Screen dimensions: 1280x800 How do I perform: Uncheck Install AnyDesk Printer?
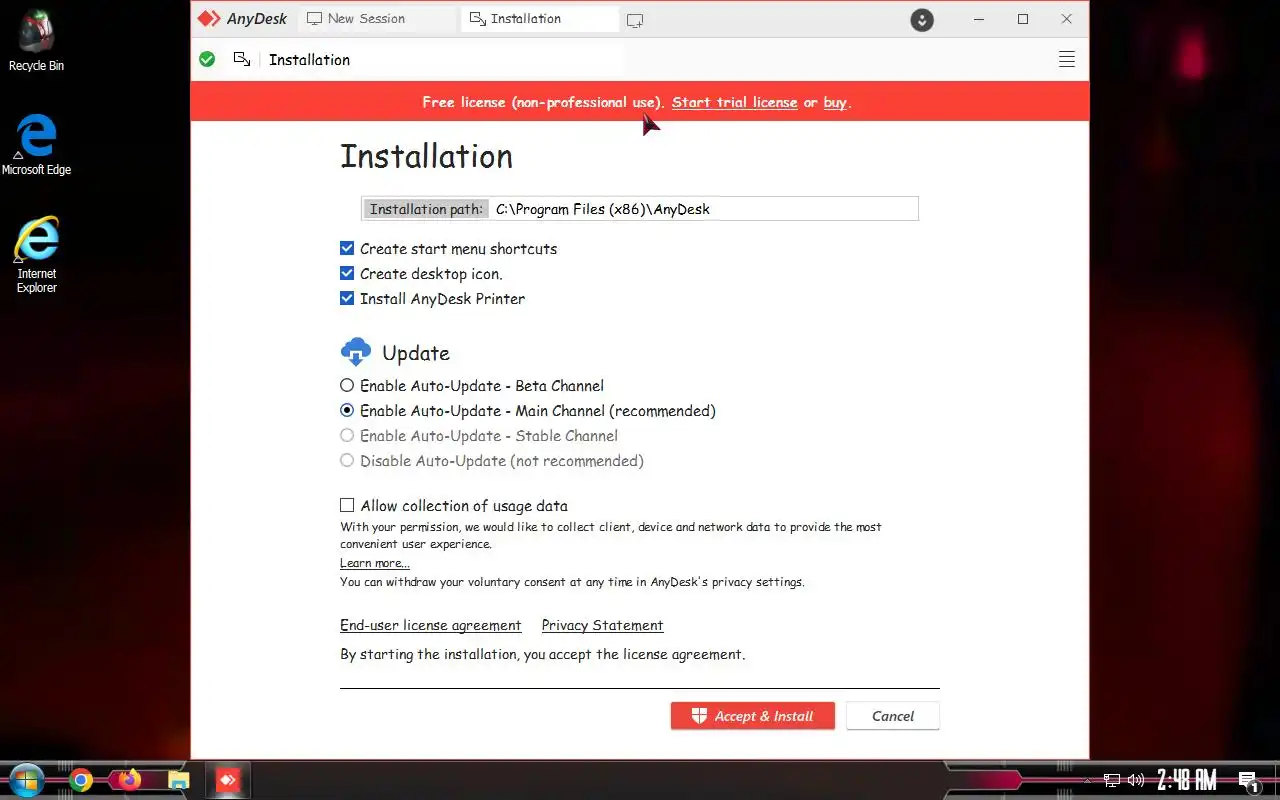347,298
